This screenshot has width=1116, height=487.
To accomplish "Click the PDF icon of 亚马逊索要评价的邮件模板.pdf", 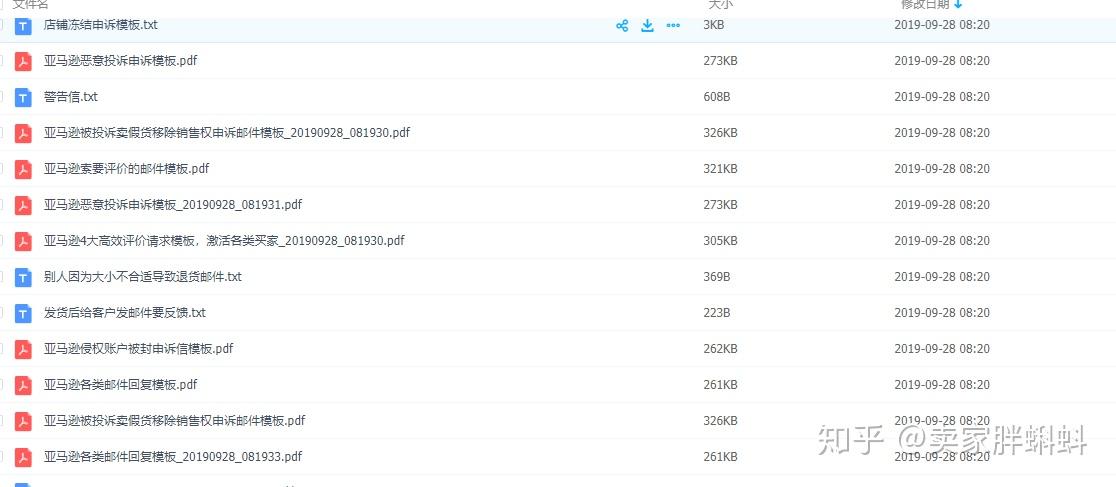I will pyautogui.click(x=23, y=169).
